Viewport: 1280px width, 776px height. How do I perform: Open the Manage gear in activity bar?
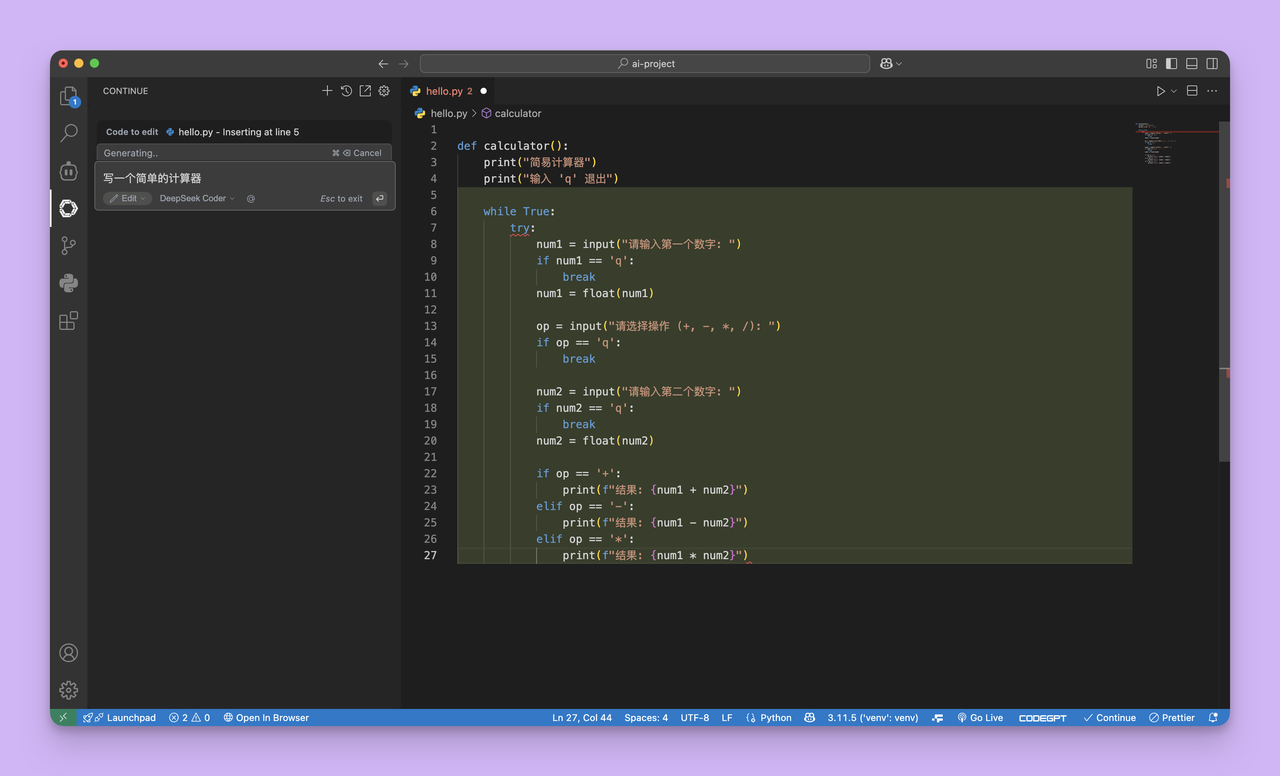[68, 690]
